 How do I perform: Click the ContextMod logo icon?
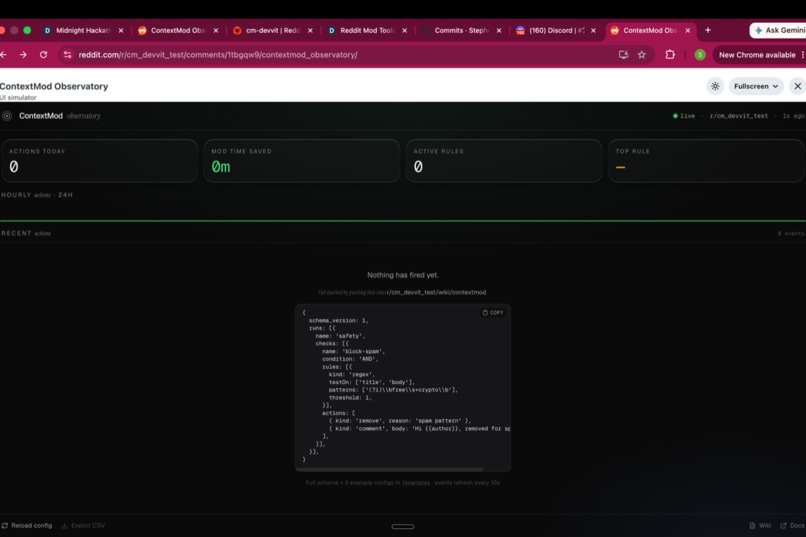pyautogui.click(x=7, y=116)
